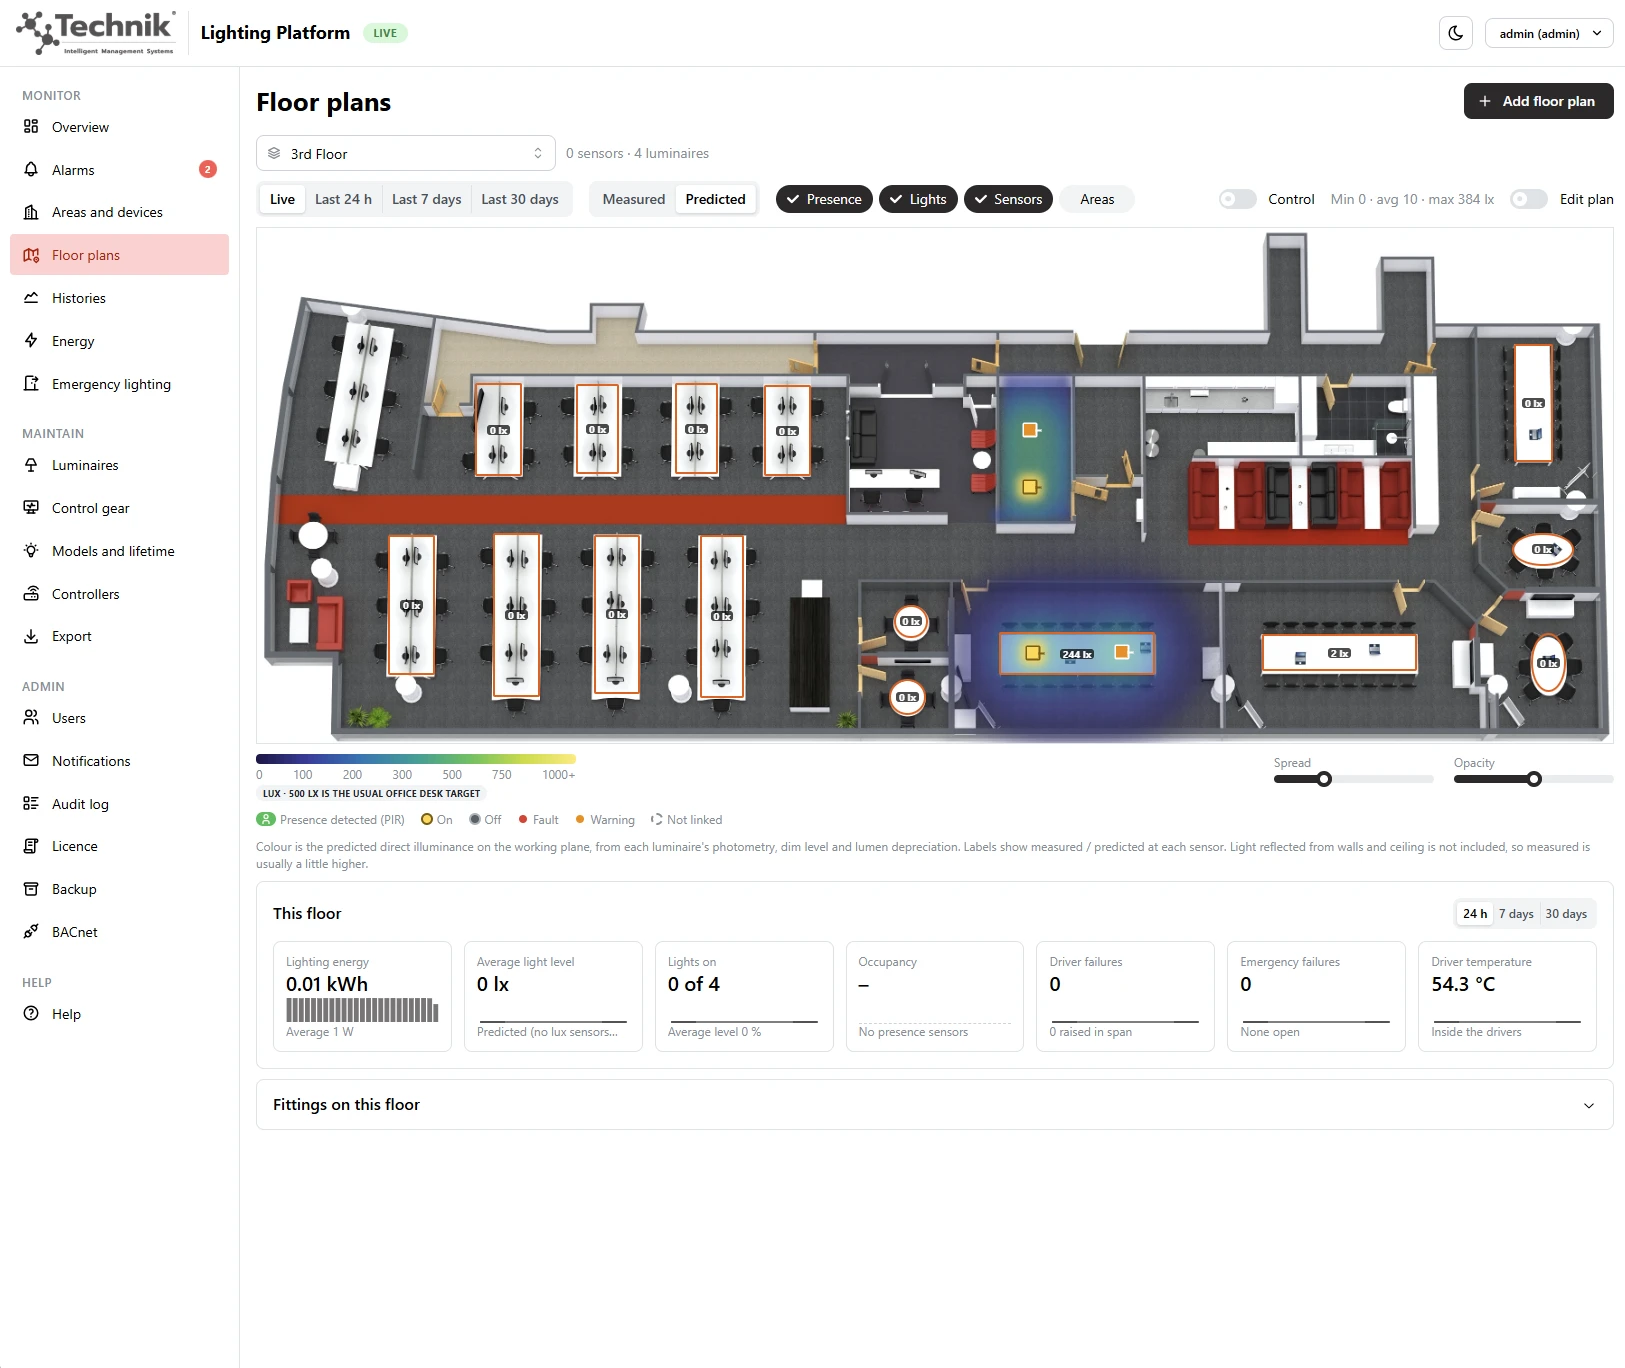Click the Control gear icon
1625x1368 pixels.
pos(31,508)
